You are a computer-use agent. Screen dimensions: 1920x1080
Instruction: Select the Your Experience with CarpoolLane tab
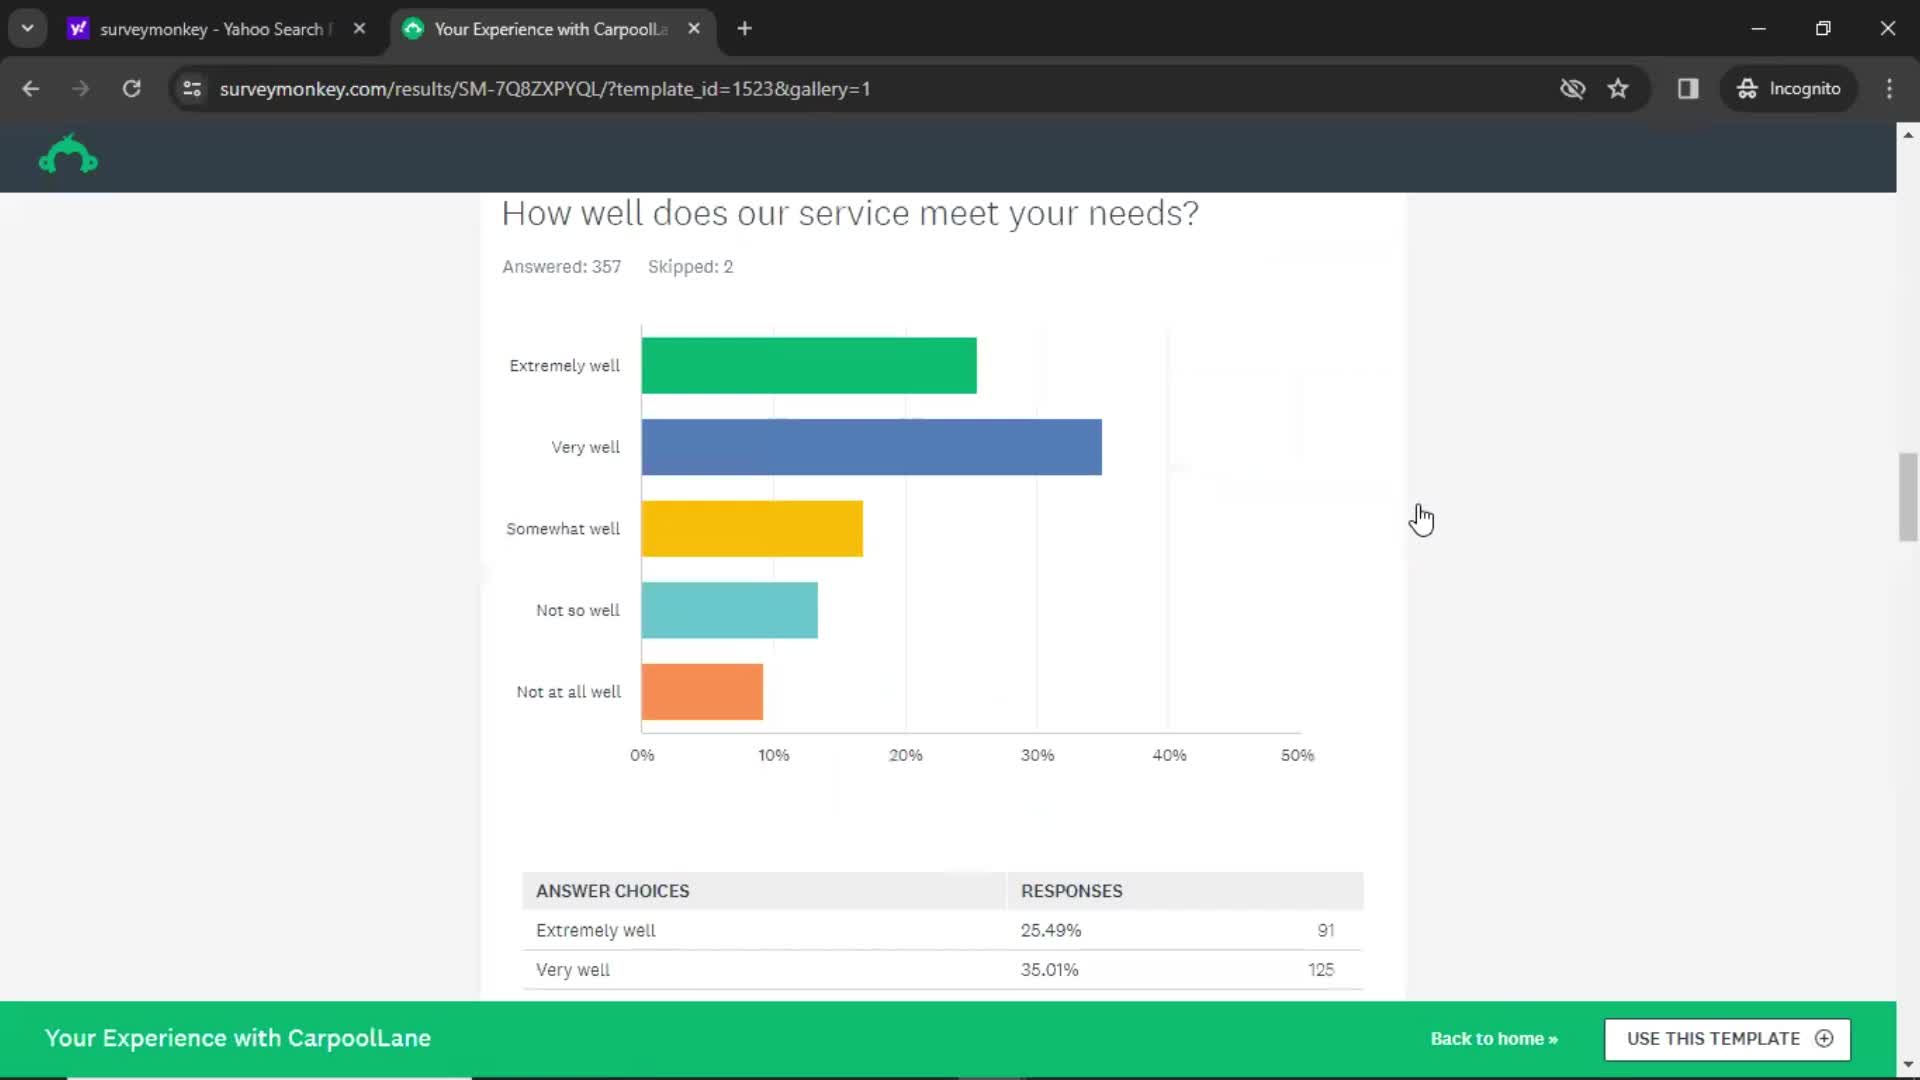pyautogui.click(x=551, y=29)
